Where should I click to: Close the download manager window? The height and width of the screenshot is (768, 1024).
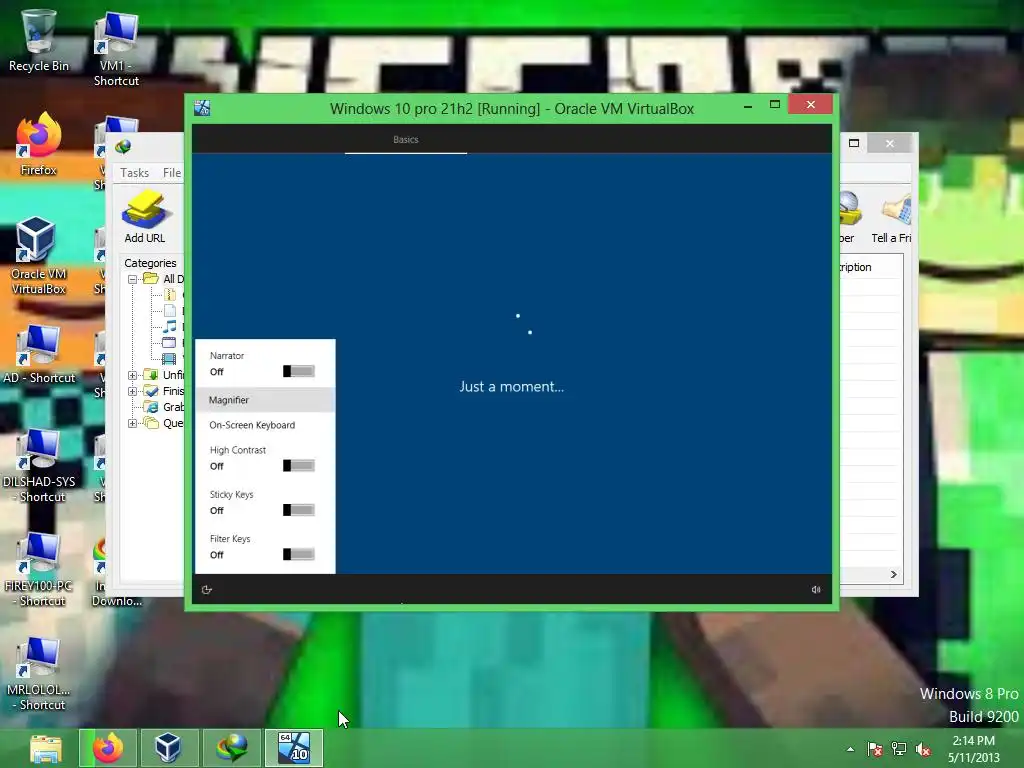pos(889,143)
